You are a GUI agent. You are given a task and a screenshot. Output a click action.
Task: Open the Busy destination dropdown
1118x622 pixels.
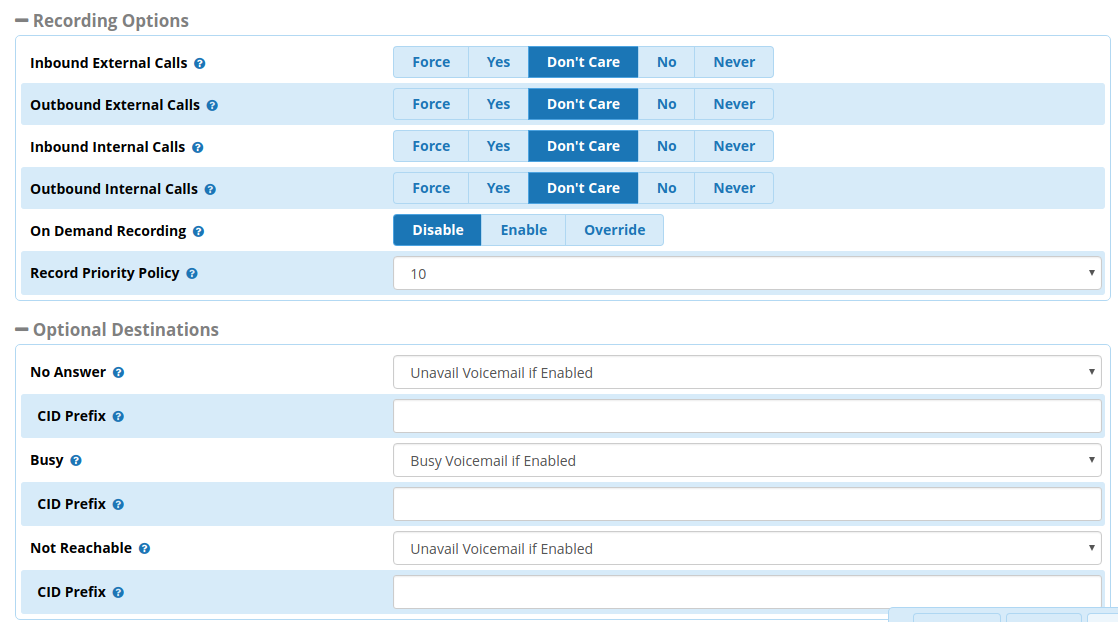tap(747, 461)
